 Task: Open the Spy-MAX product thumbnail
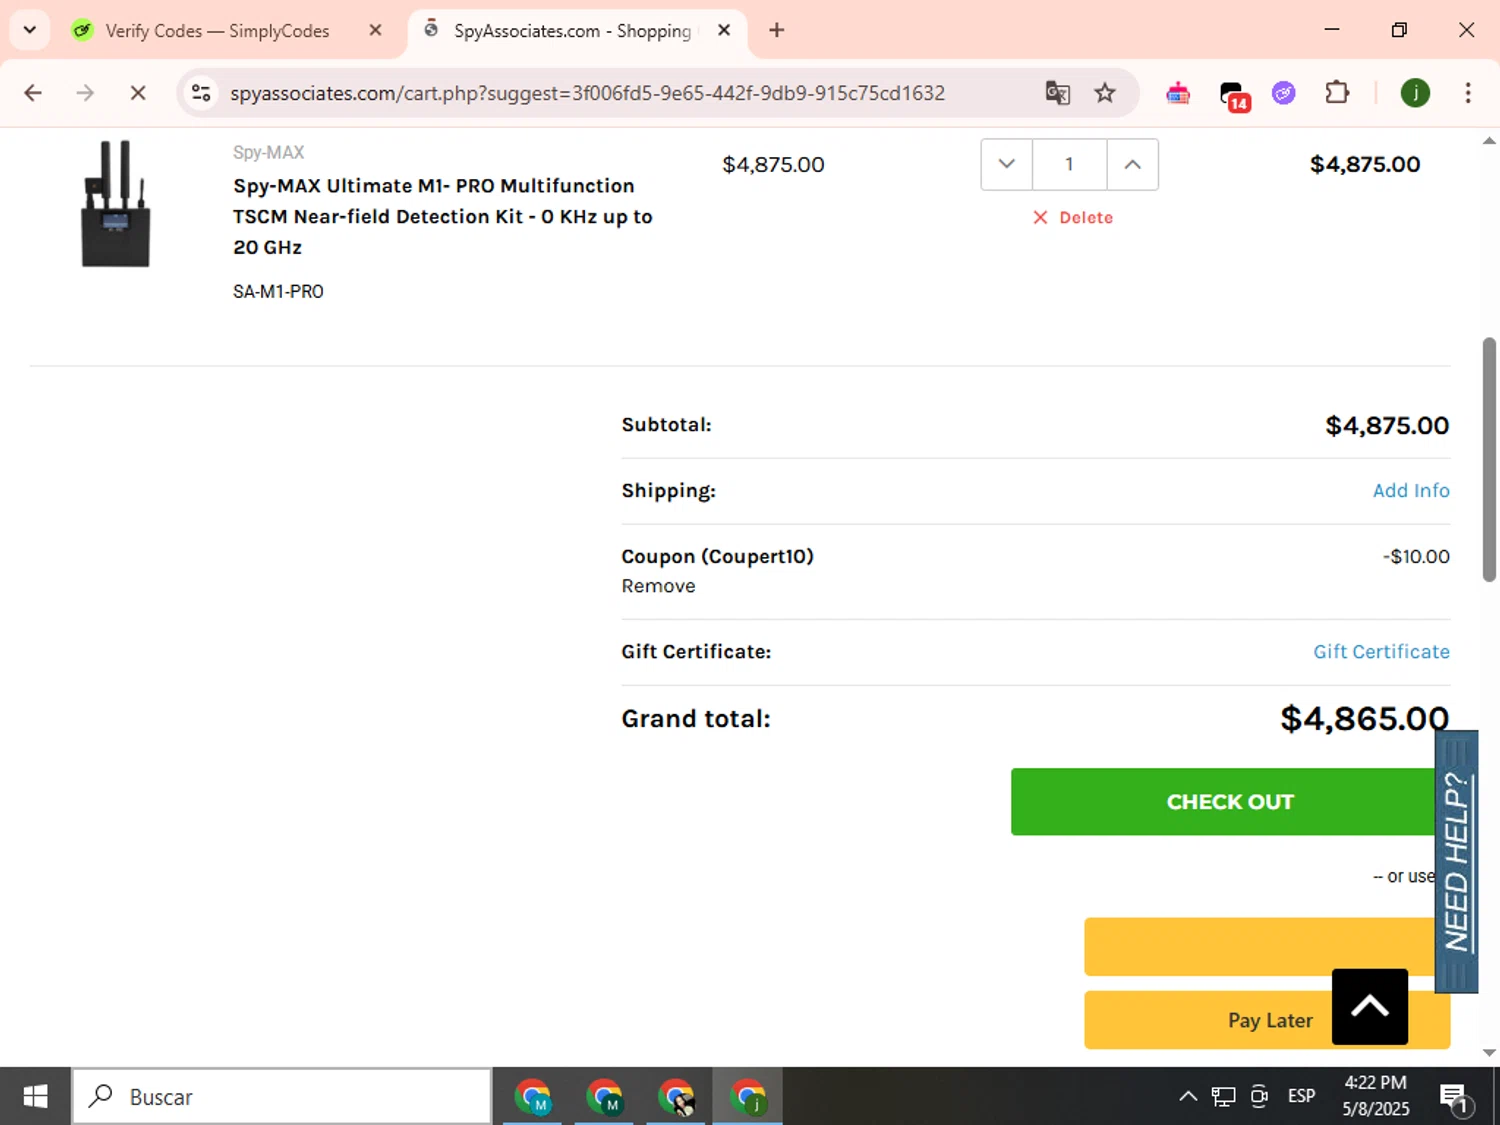[116, 204]
